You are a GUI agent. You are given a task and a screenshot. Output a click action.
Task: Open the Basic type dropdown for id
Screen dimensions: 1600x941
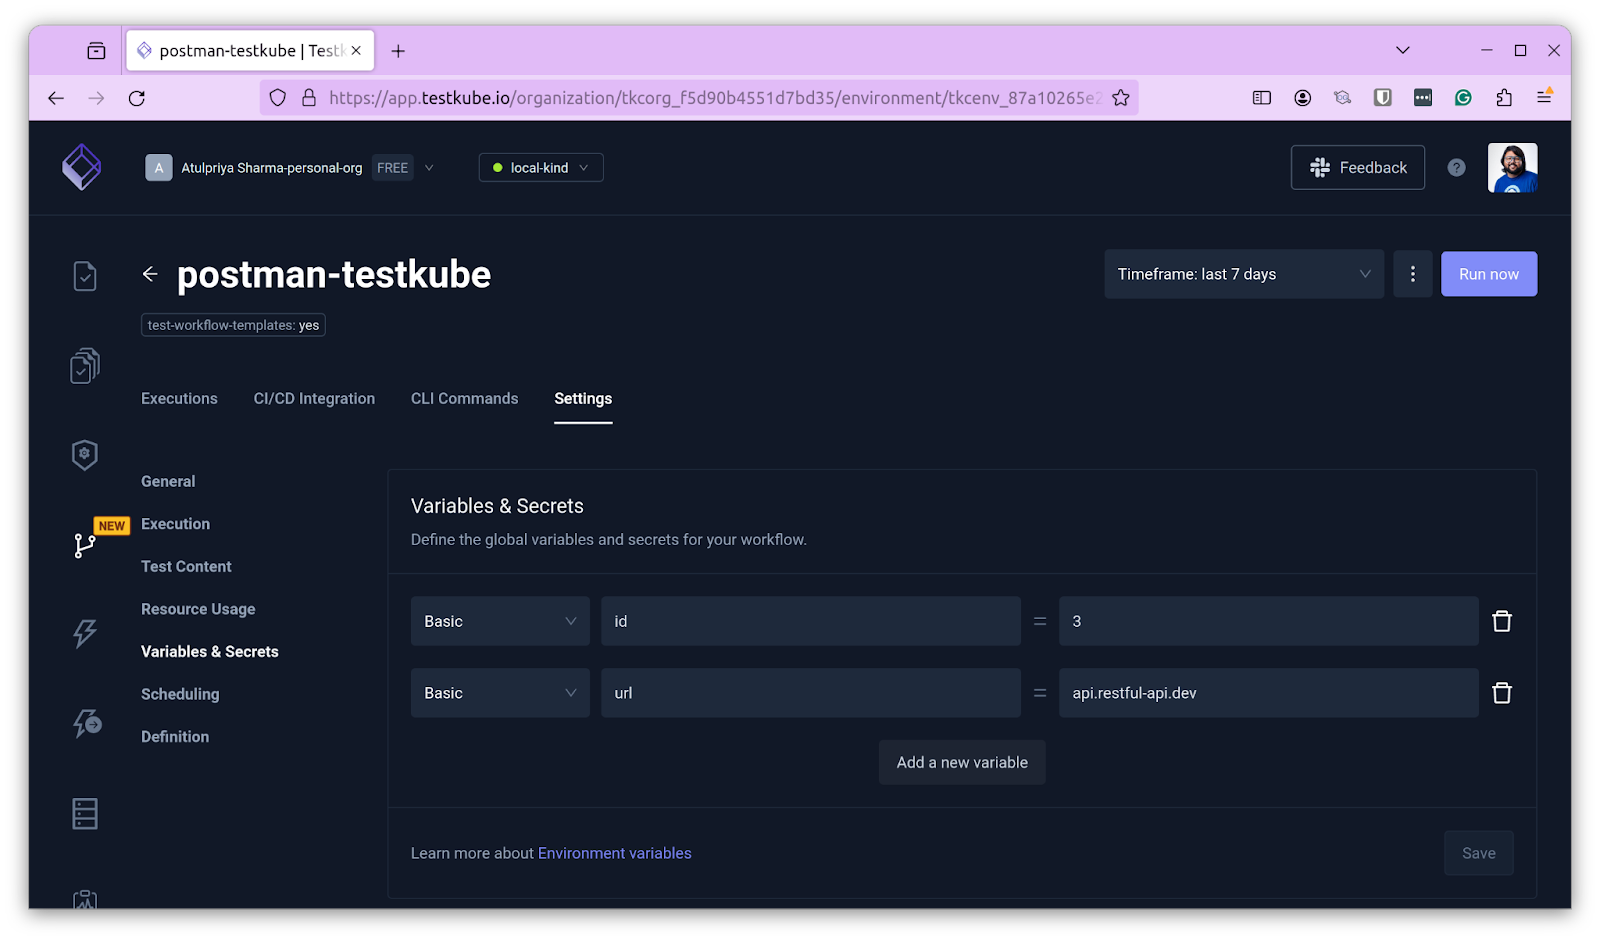(x=500, y=621)
